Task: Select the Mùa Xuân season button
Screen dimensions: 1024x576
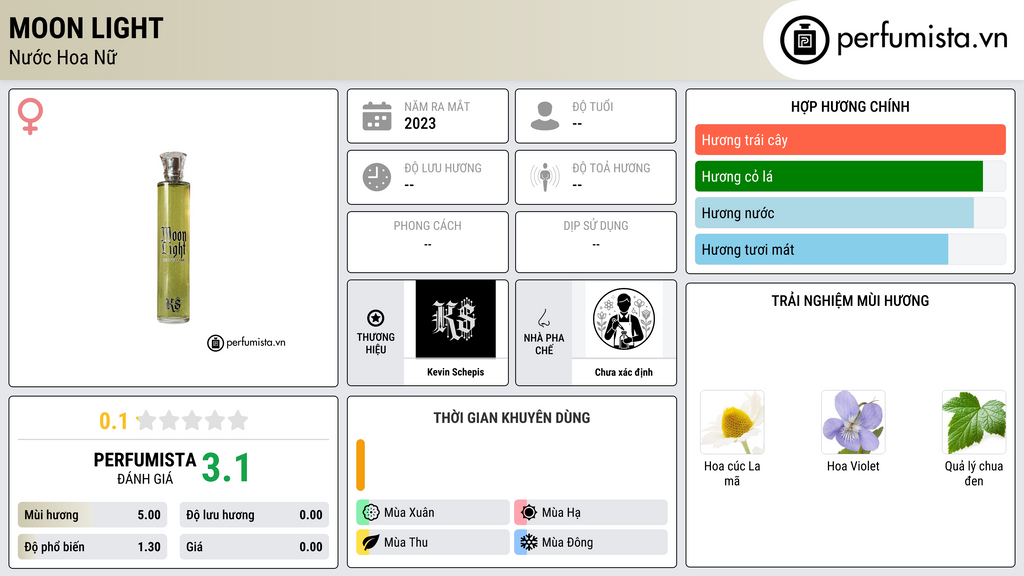Action: (433, 513)
